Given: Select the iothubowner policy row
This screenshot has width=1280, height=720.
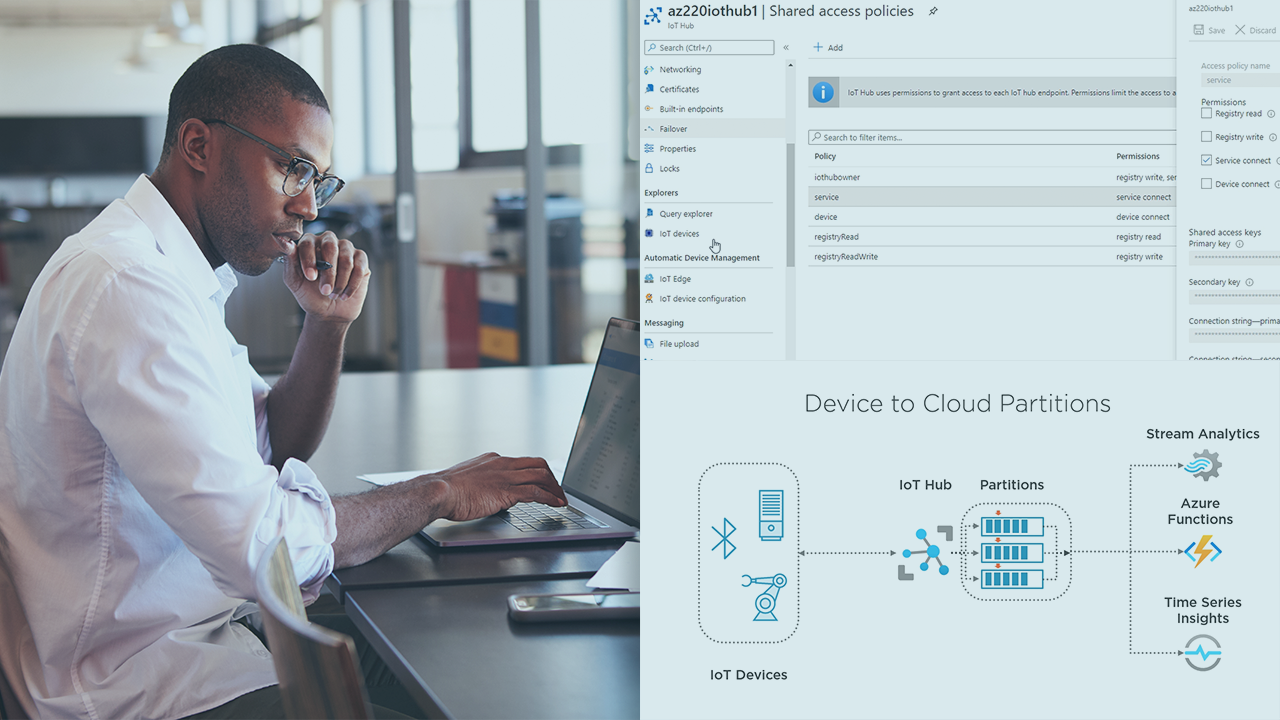Looking at the screenshot, I should click(837, 177).
